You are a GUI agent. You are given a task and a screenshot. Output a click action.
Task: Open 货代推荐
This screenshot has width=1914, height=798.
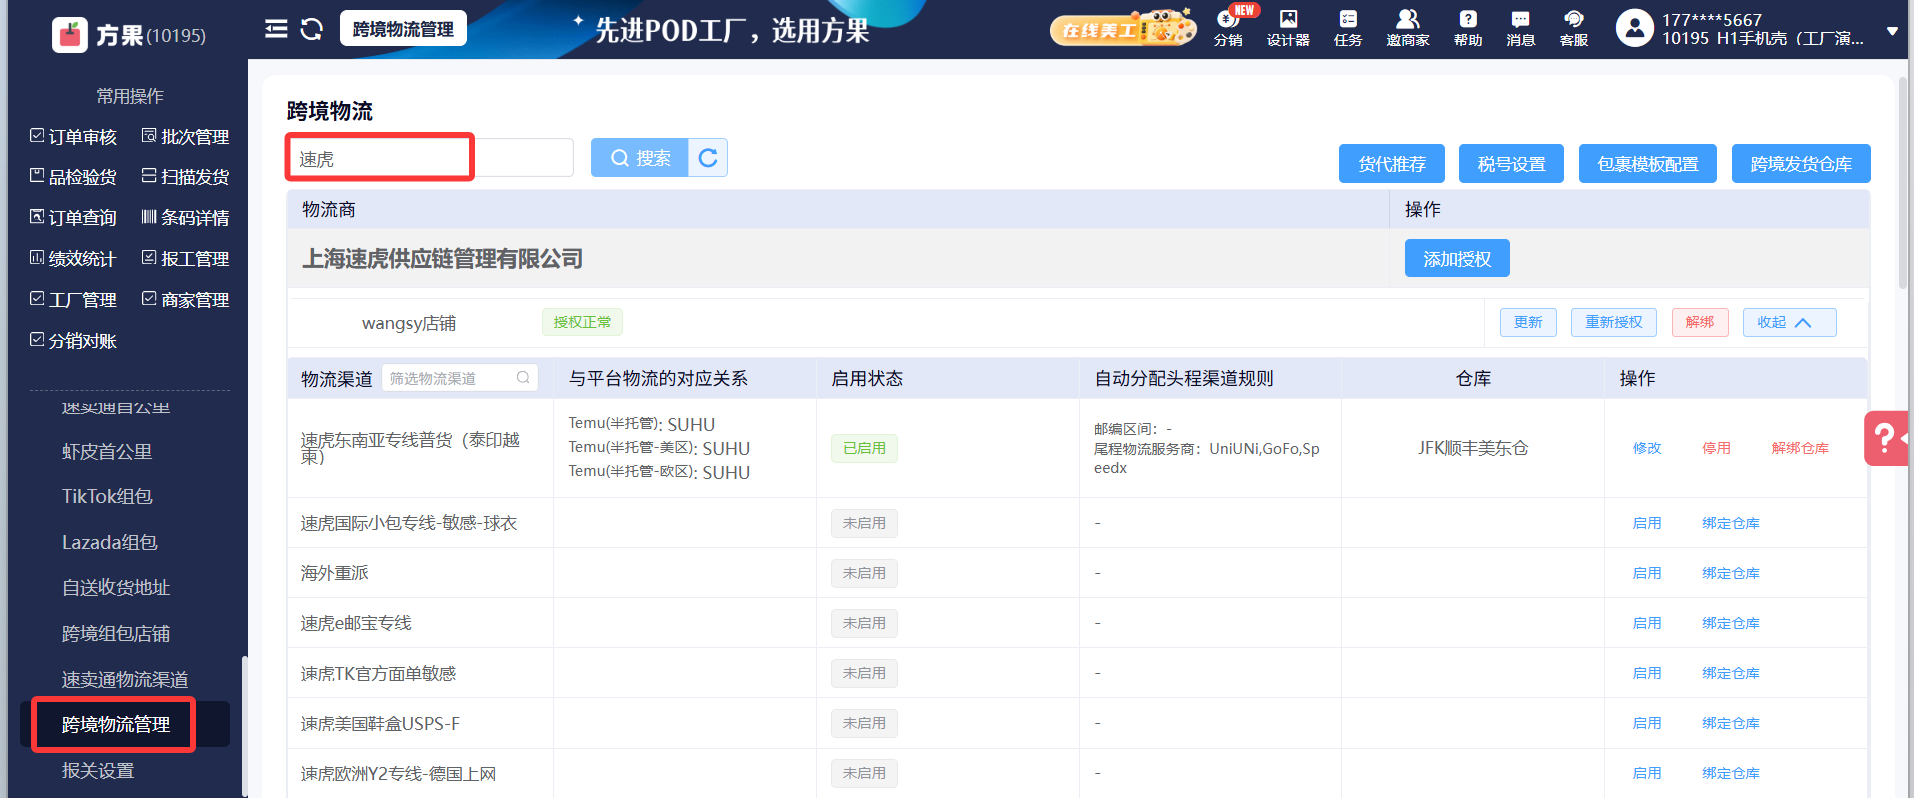(1392, 164)
